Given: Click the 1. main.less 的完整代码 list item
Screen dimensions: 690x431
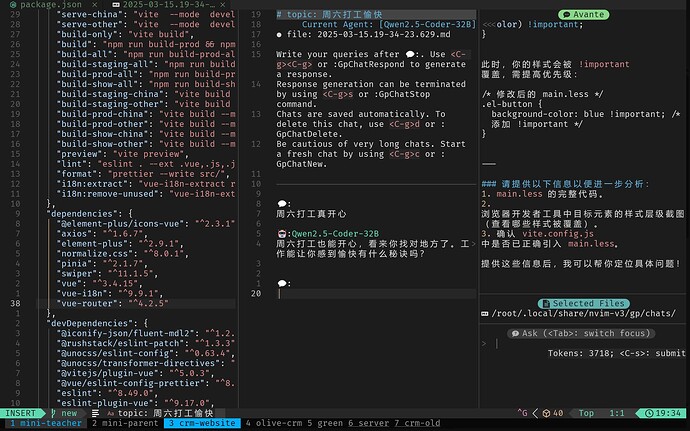Looking at the screenshot, I should click(x=542, y=194).
